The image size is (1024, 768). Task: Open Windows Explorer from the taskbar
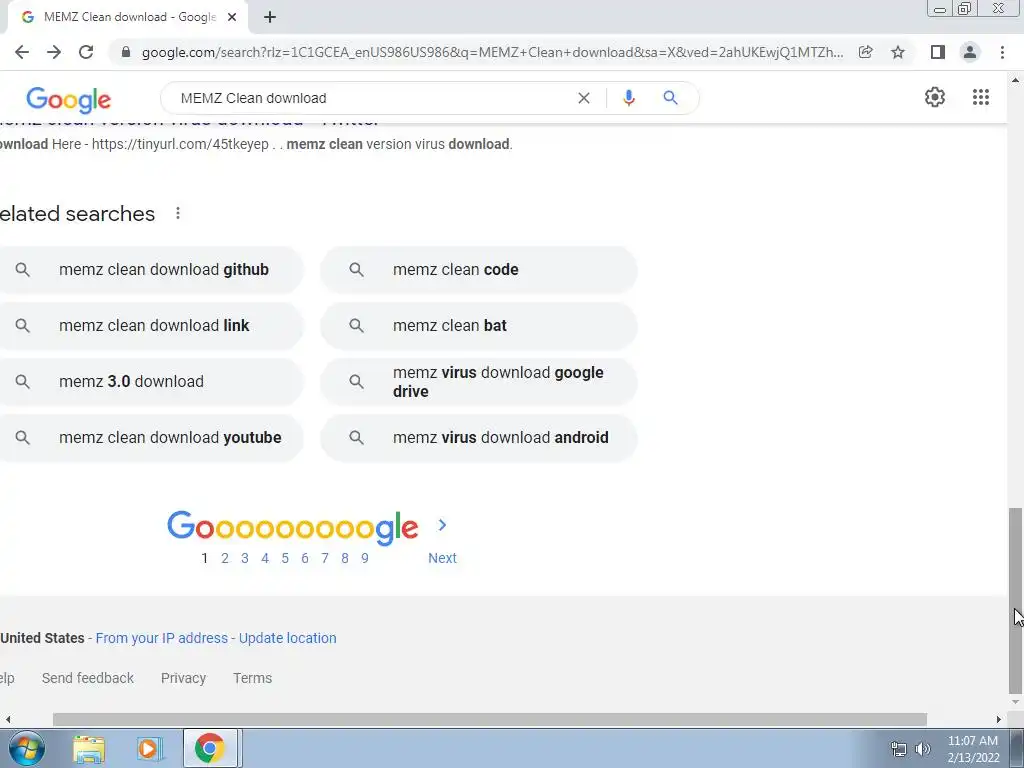(x=89, y=748)
